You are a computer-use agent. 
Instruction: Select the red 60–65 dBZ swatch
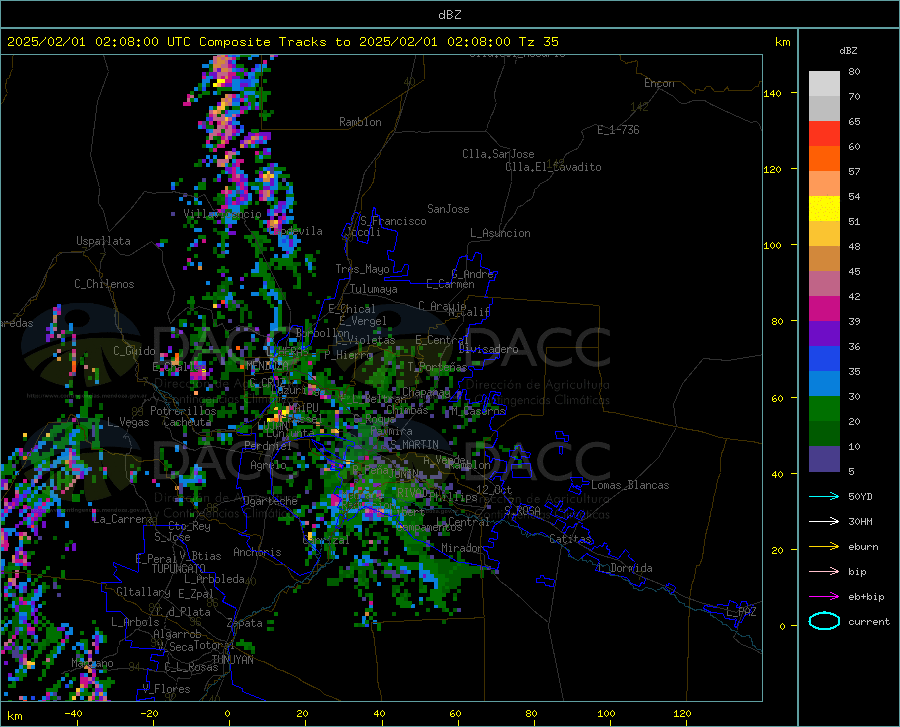pyautogui.click(x=824, y=134)
